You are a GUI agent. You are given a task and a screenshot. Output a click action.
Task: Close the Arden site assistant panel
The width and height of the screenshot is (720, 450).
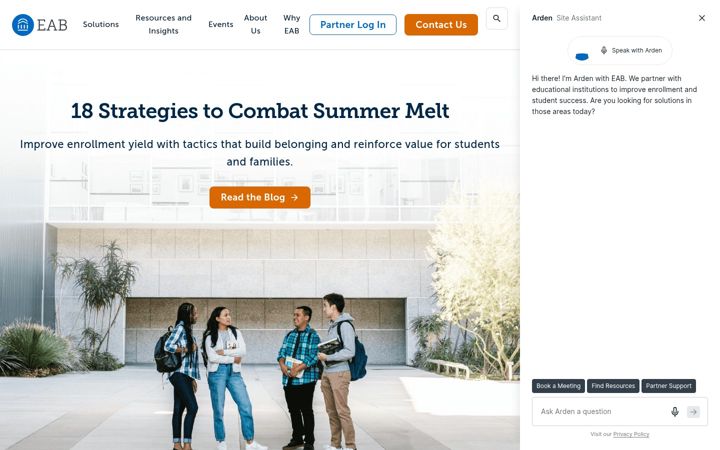coord(702,18)
